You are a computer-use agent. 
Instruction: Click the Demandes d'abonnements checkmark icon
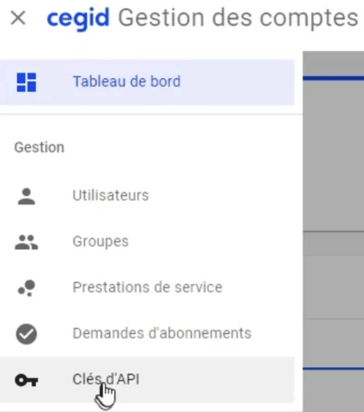26,334
